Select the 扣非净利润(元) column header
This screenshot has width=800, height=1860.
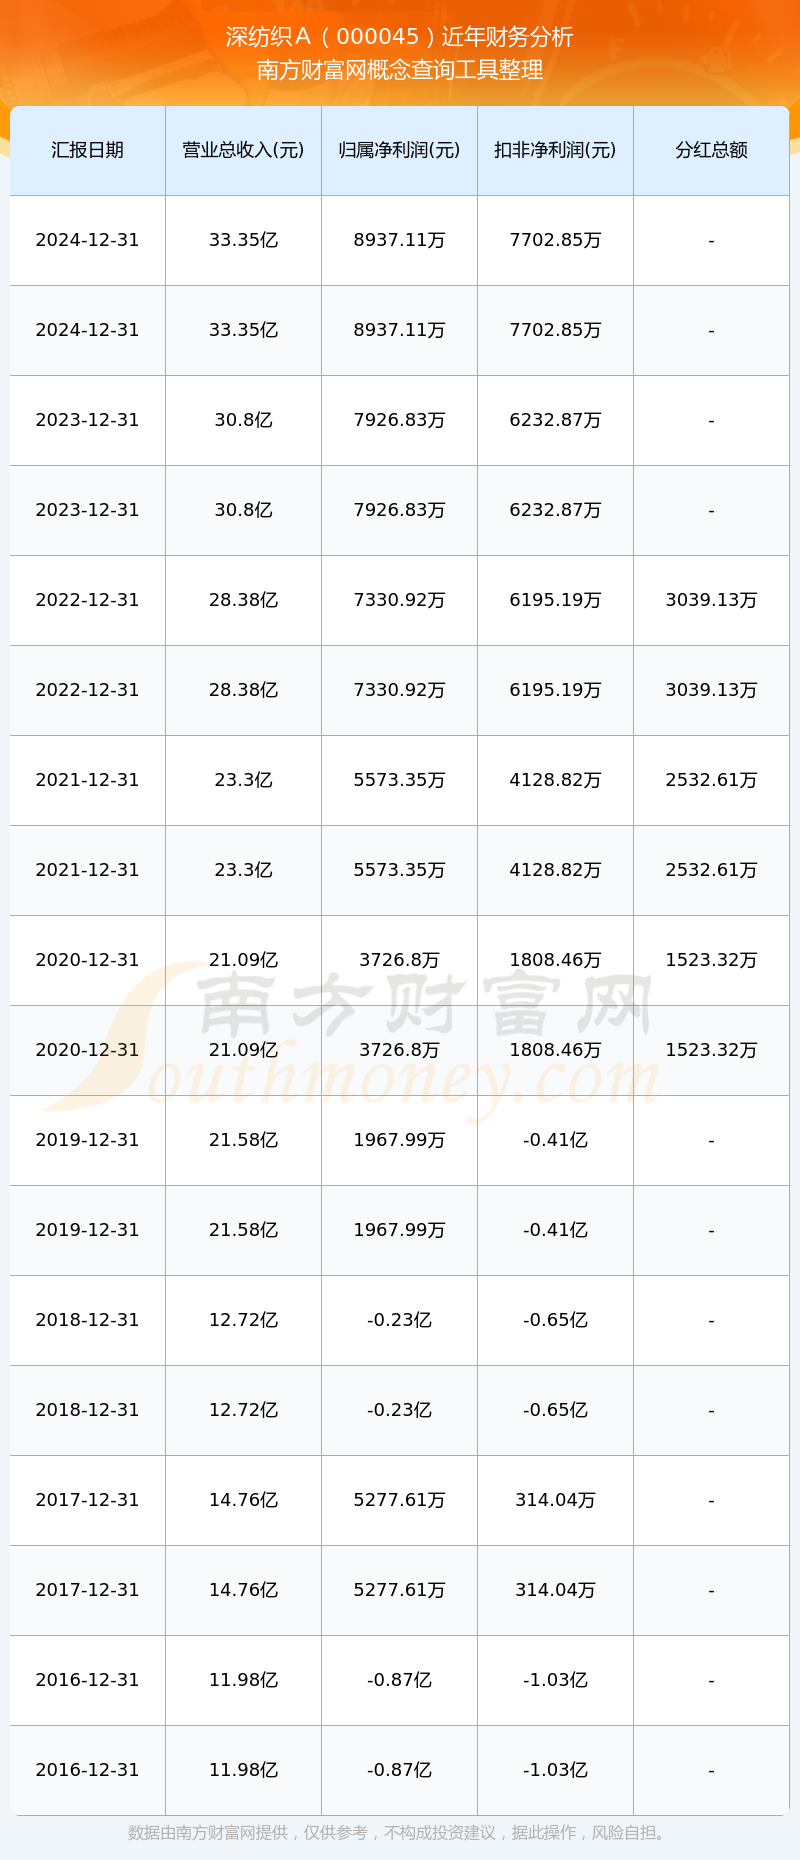coord(555,150)
